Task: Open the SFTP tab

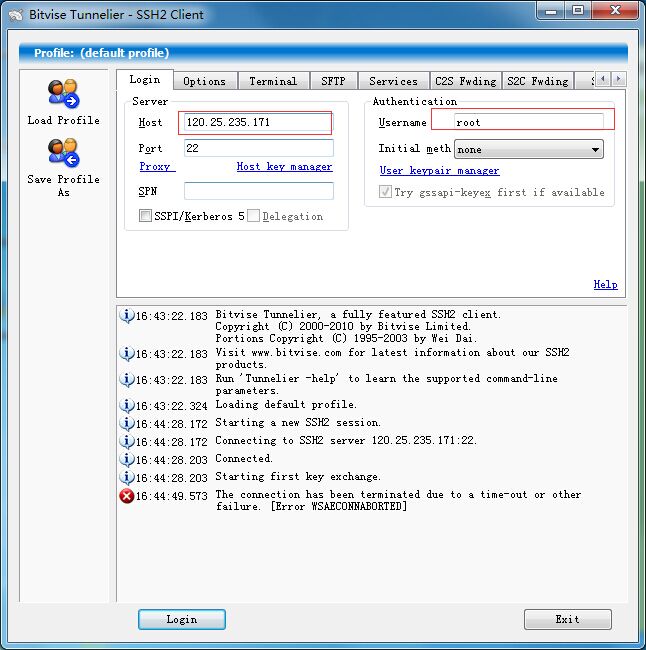Action: (x=333, y=81)
